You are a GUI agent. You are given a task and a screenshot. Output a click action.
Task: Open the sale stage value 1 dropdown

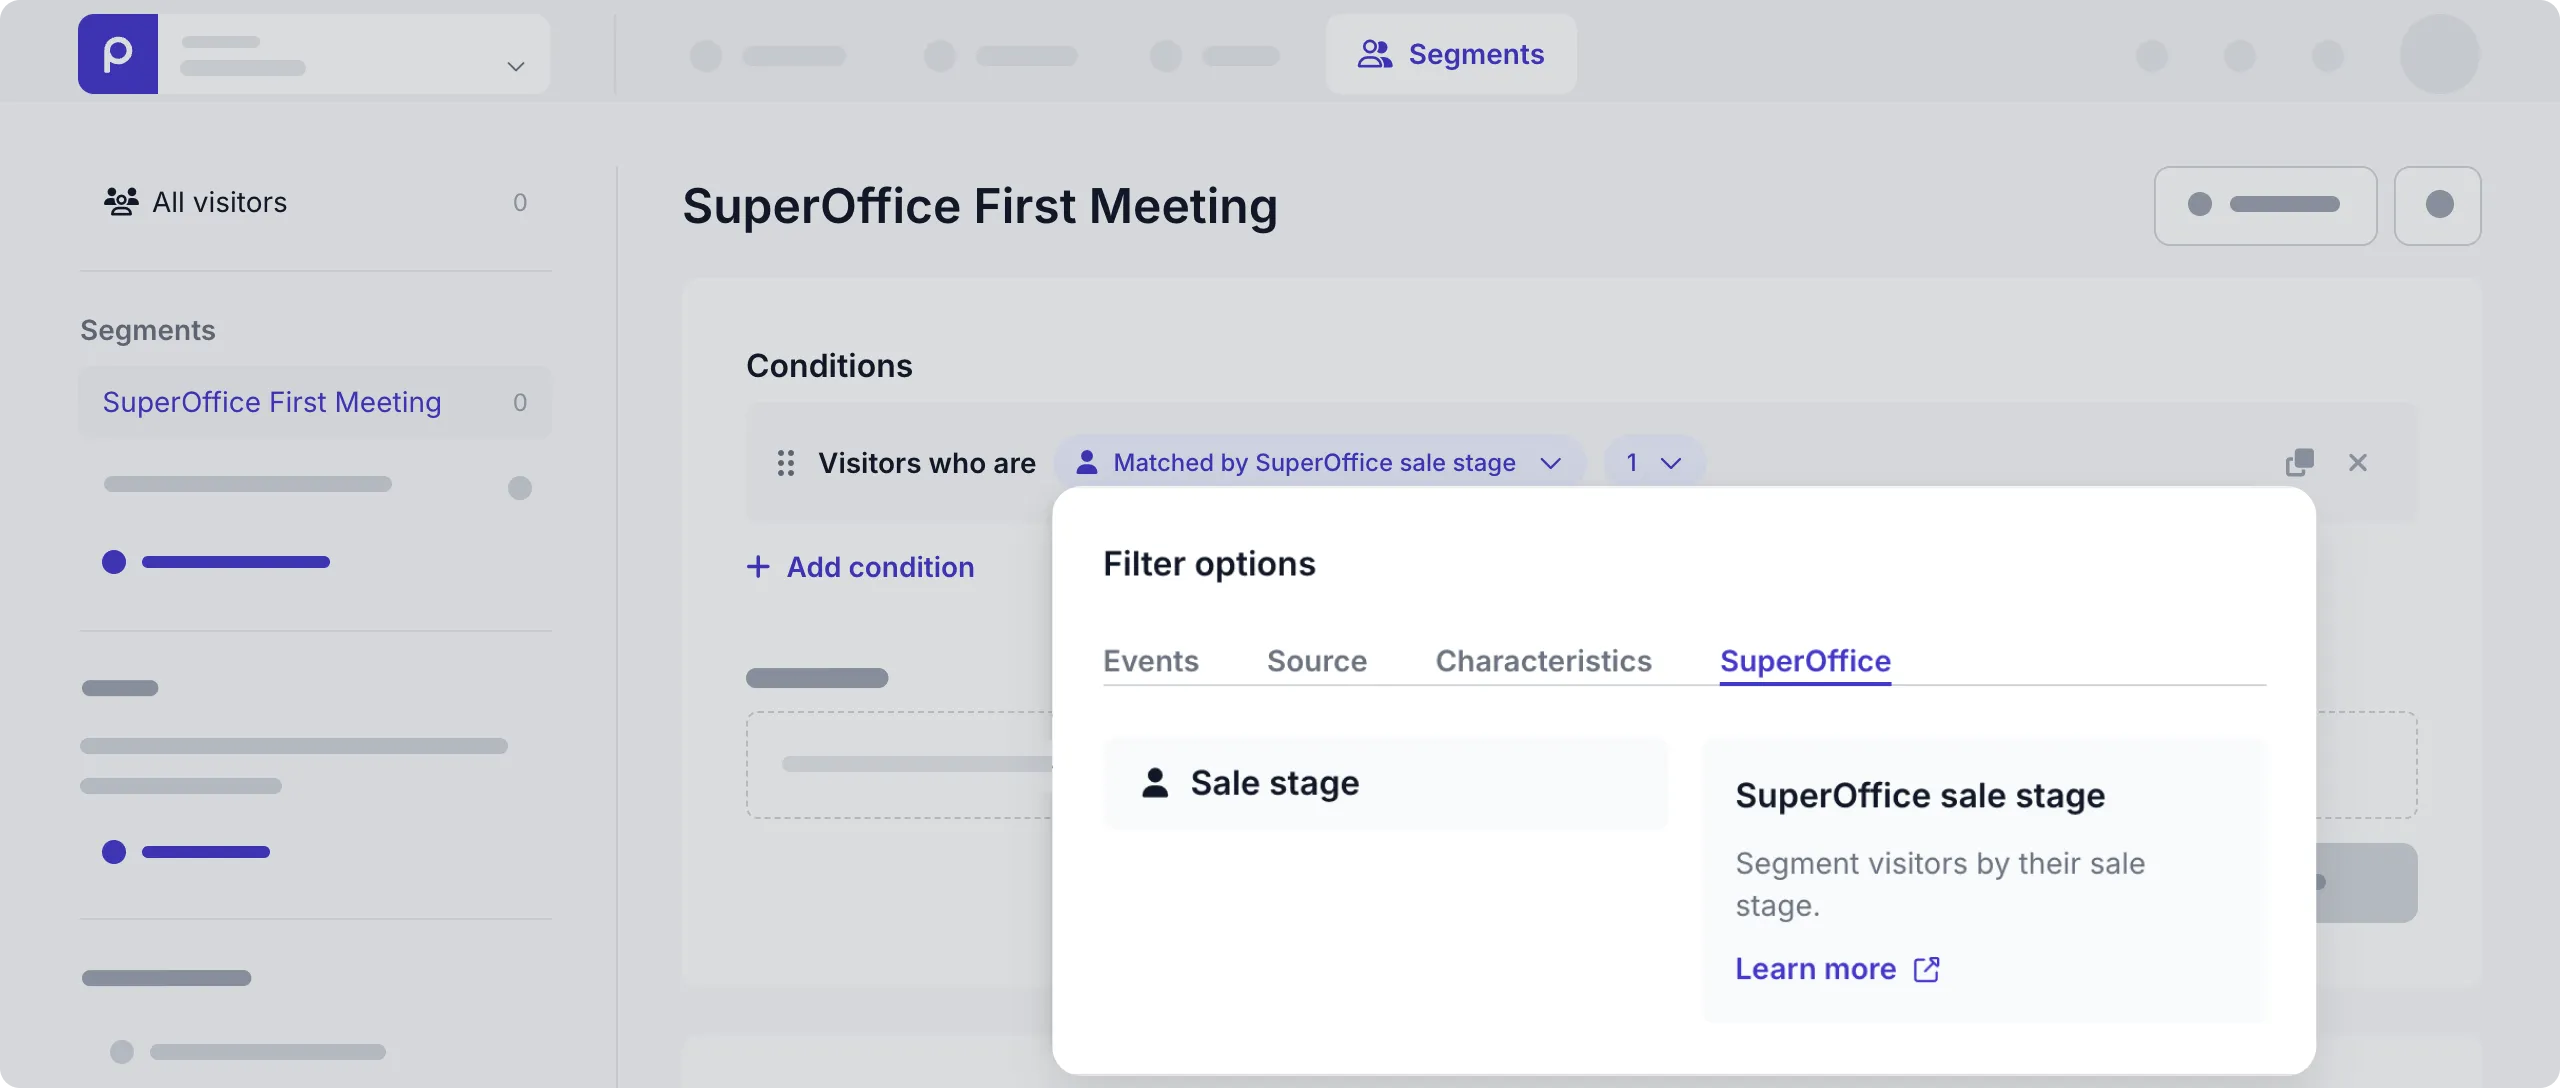pos(1654,463)
